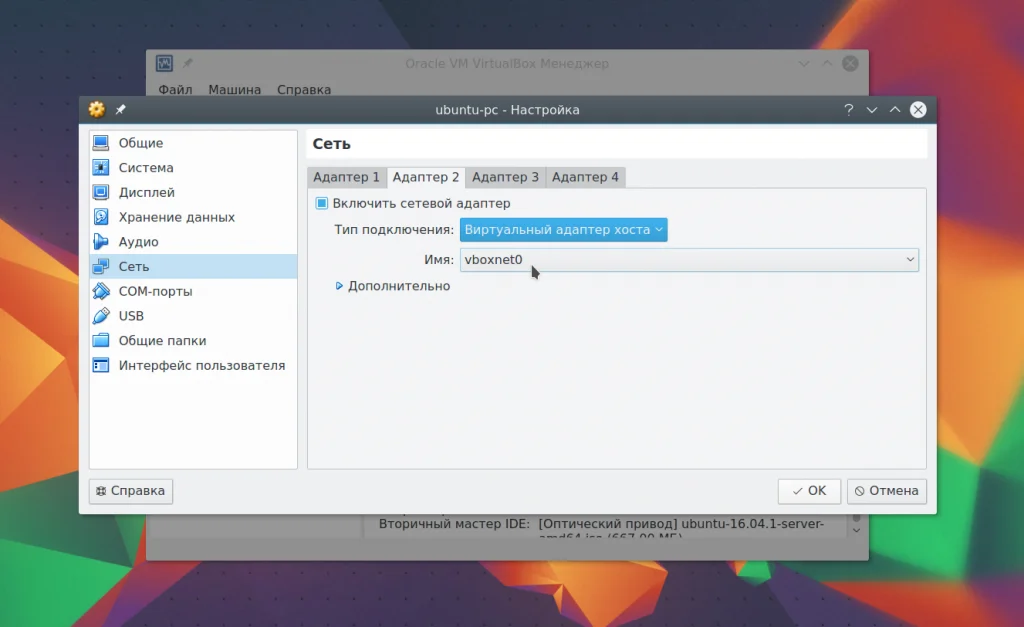Go to Хранение данных settings
Screen dimensions: 1024x627
(193, 217)
